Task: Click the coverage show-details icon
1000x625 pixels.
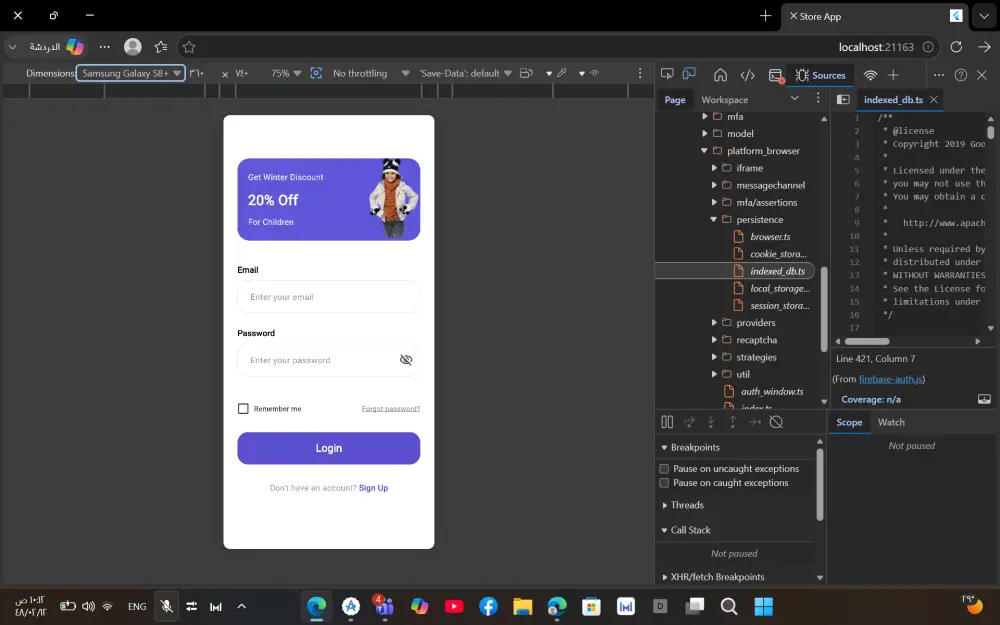Action: (984, 399)
